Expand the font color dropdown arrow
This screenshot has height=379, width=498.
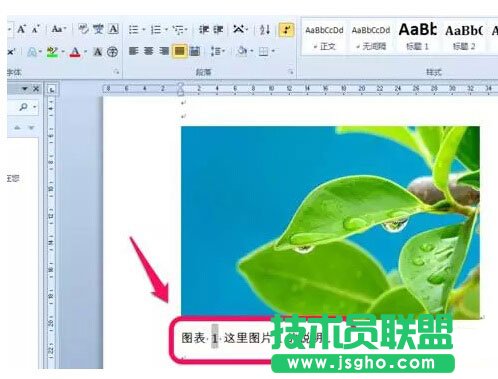(x=85, y=52)
